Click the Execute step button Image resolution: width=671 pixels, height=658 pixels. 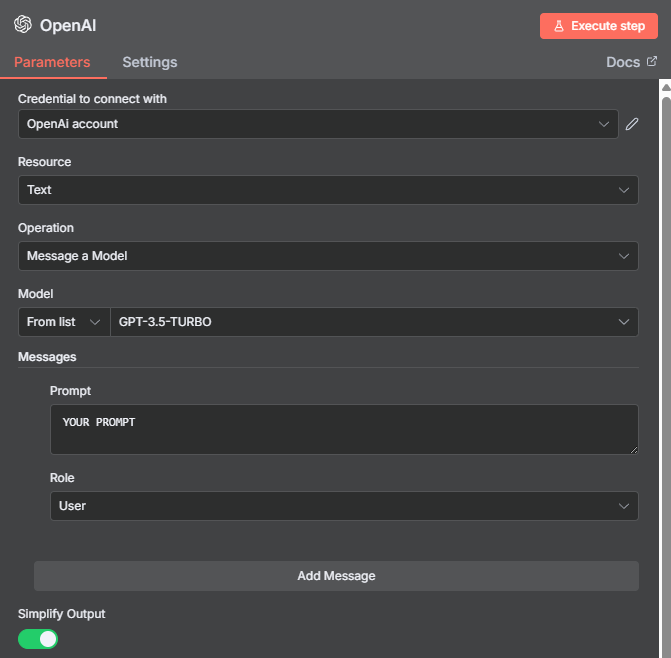click(599, 26)
